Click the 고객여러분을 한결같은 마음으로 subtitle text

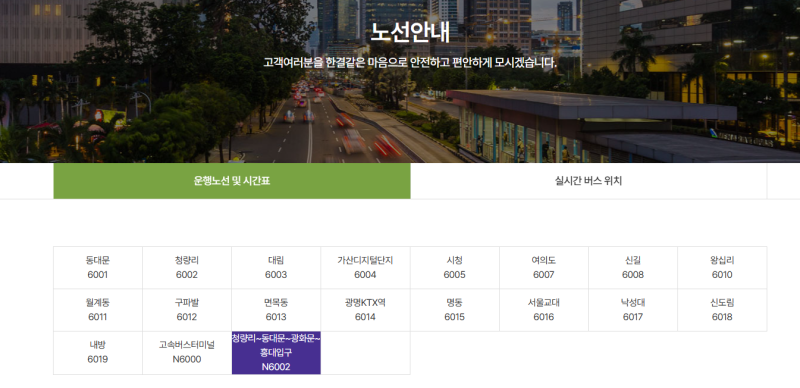(410, 63)
